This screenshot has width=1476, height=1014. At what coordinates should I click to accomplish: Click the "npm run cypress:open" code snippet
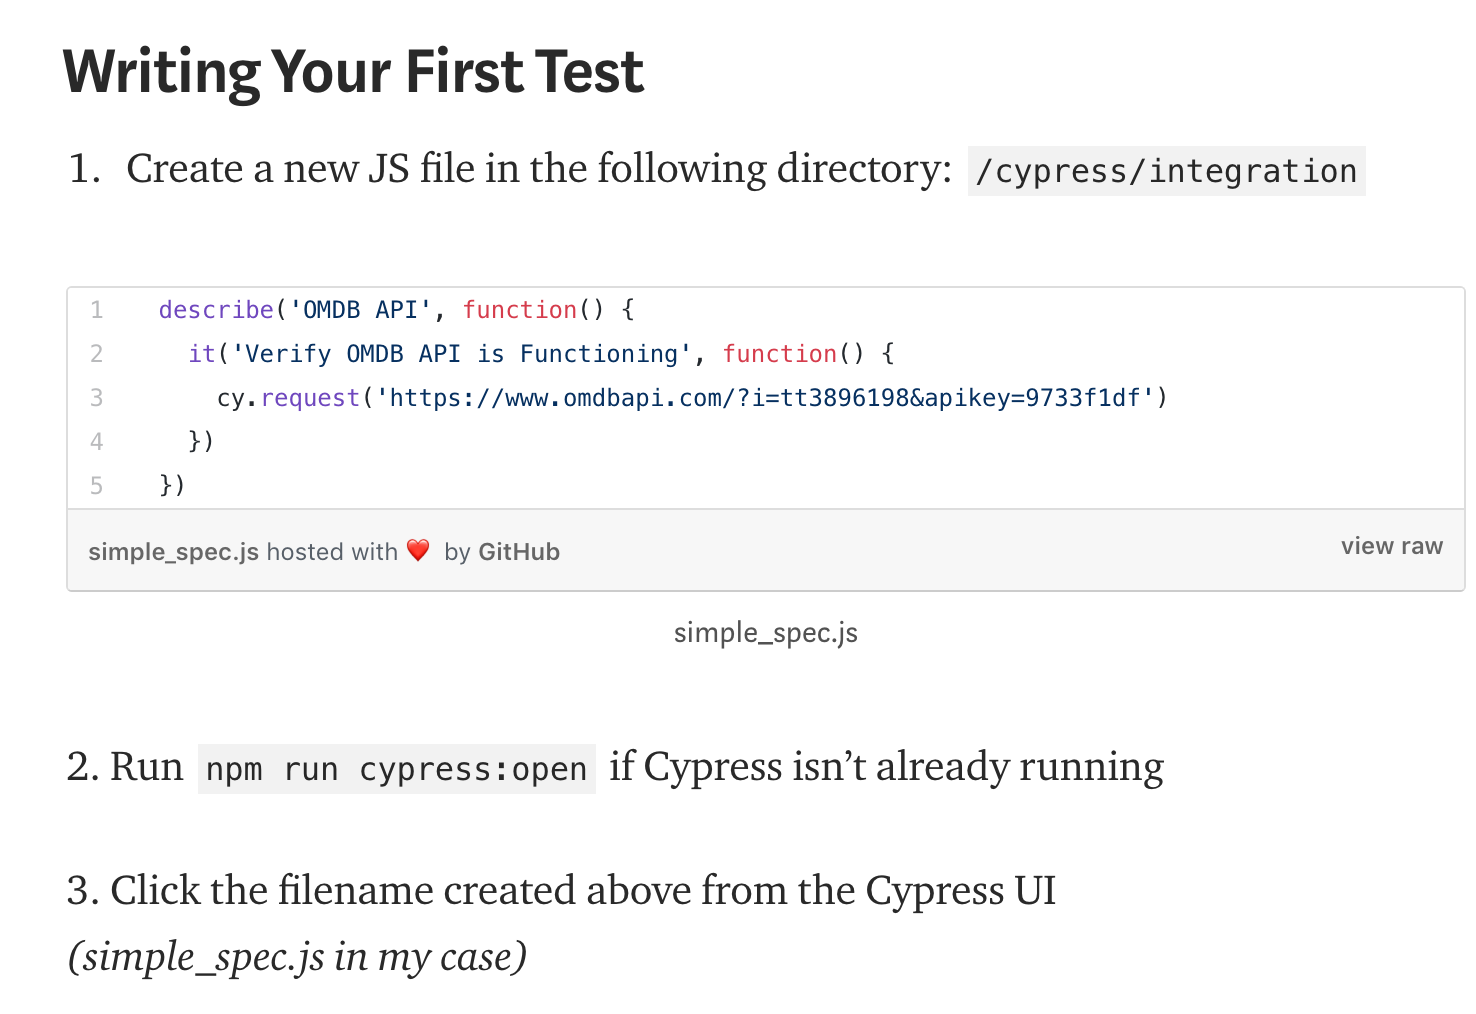coord(396,769)
